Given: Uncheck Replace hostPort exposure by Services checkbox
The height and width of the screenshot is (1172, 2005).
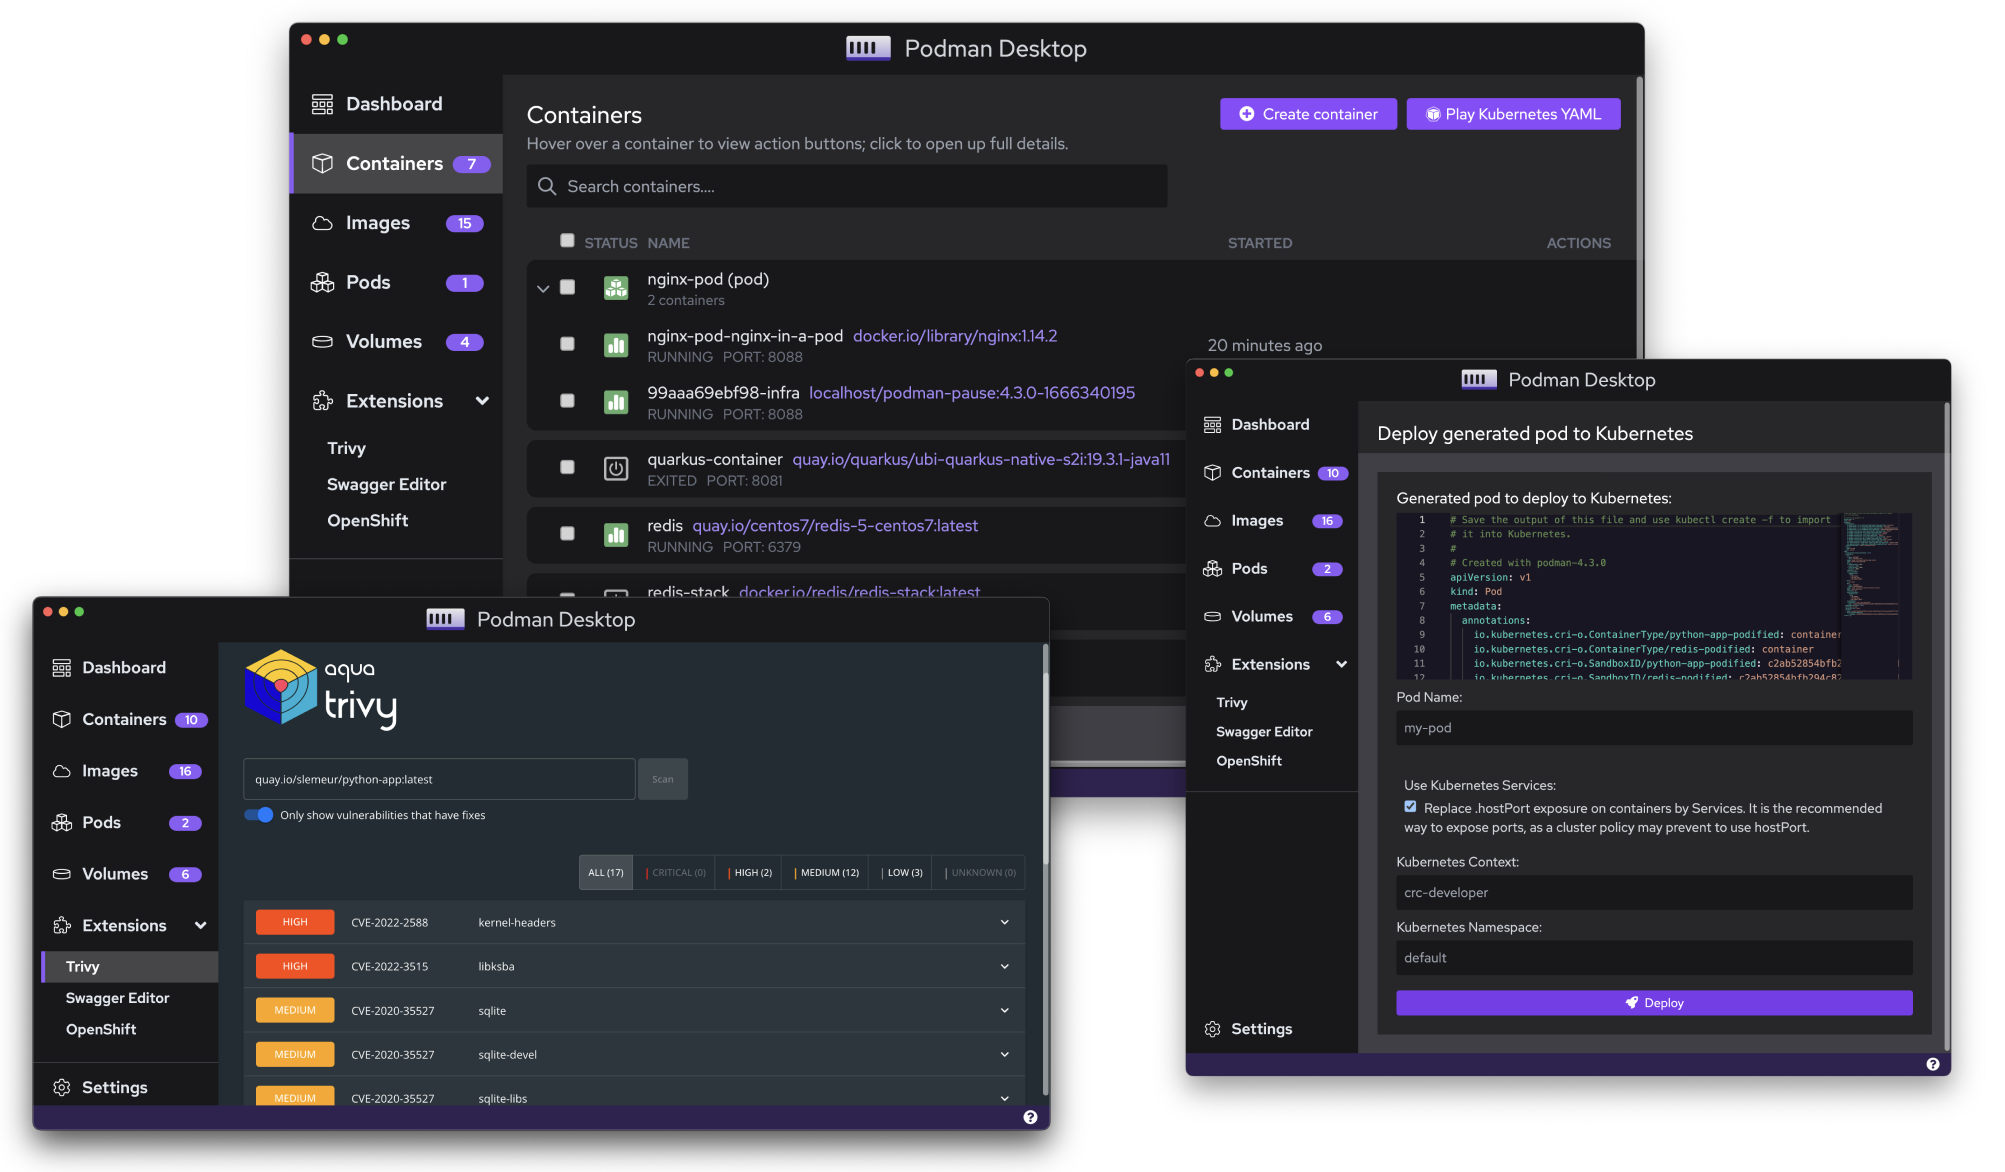Looking at the screenshot, I should click(1410, 807).
